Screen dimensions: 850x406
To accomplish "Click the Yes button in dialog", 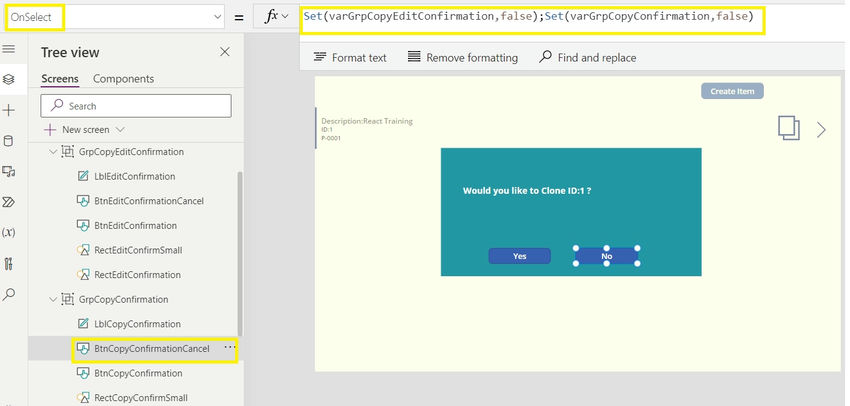I will pos(519,256).
